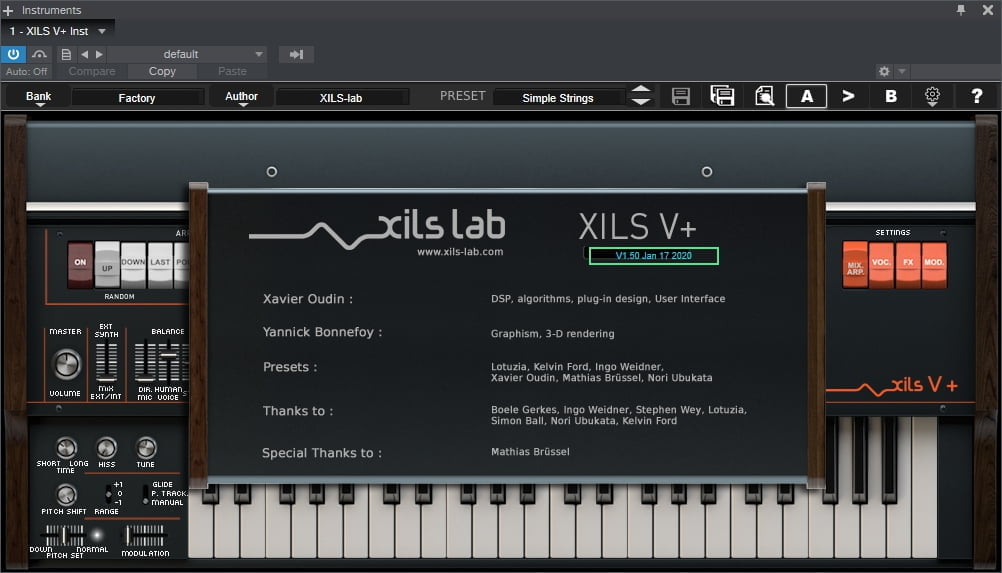Step through presets with up/down arrows
Screen dimensions: 1002x573
point(641,96)
